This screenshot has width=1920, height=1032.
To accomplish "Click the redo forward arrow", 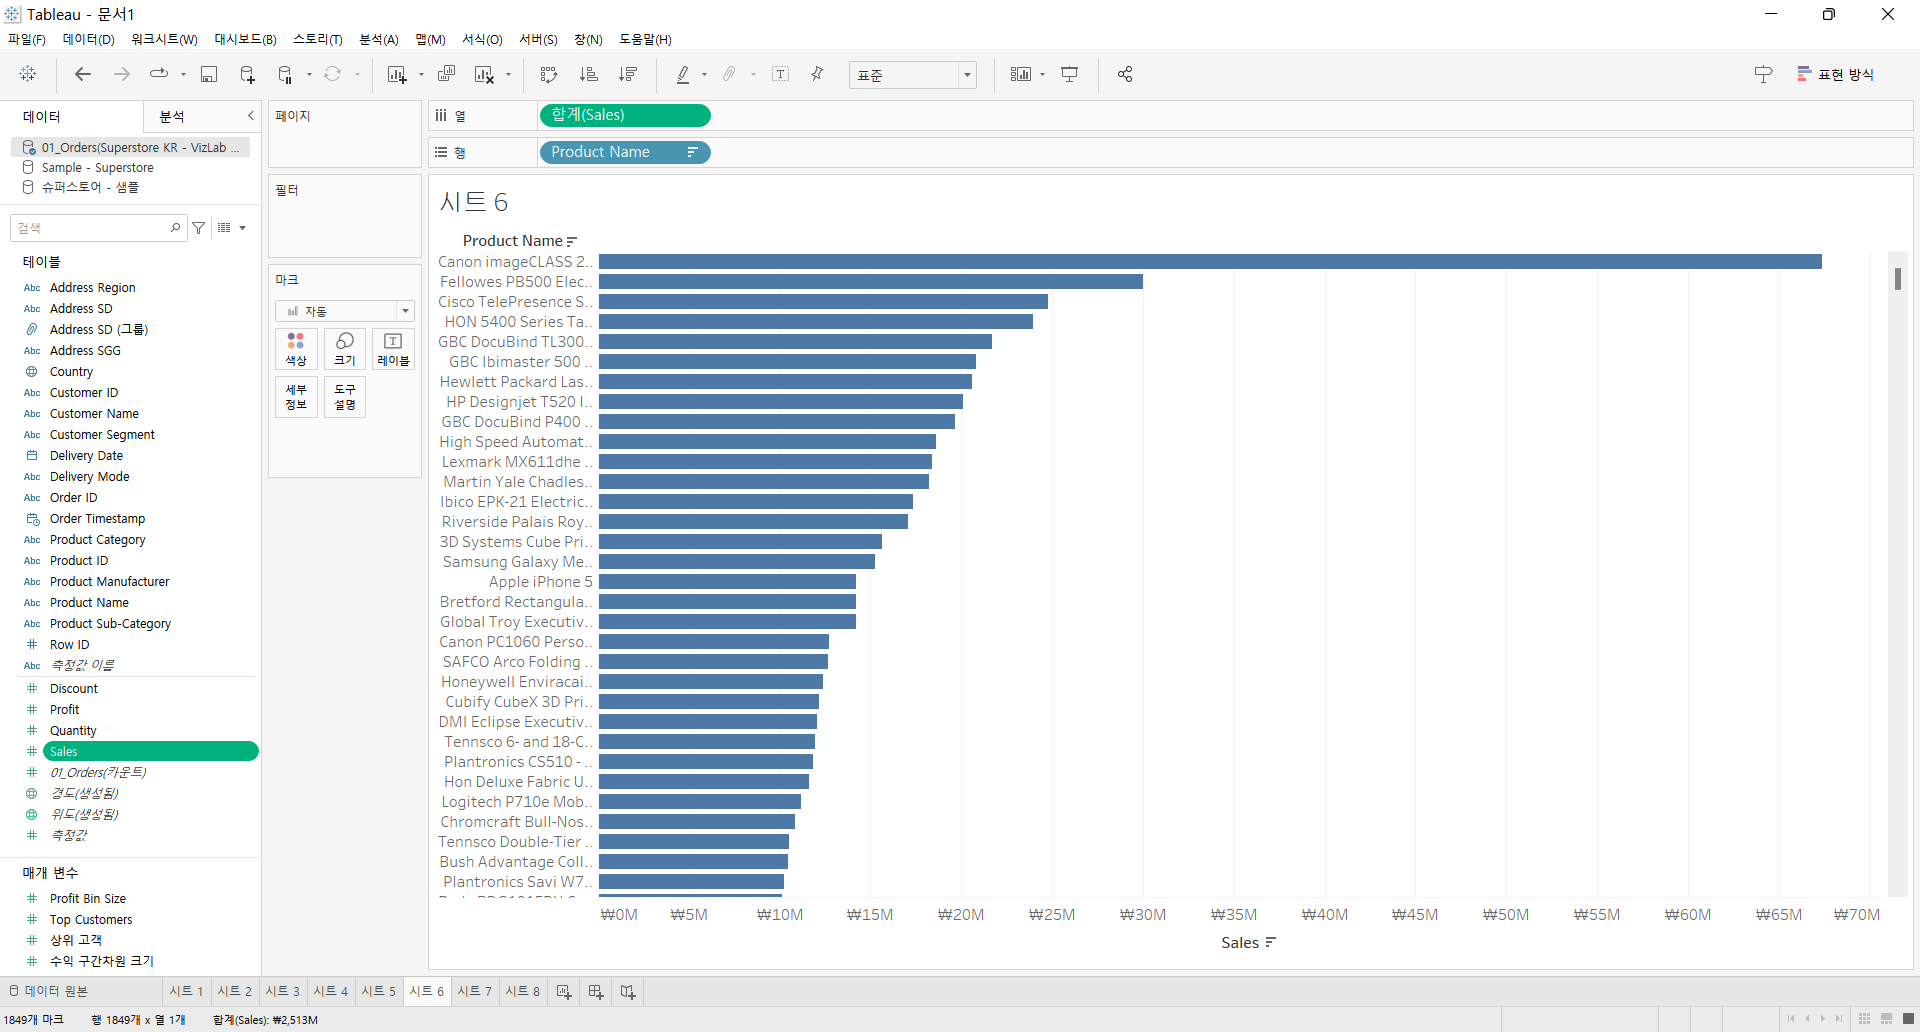I will (122, 74).
